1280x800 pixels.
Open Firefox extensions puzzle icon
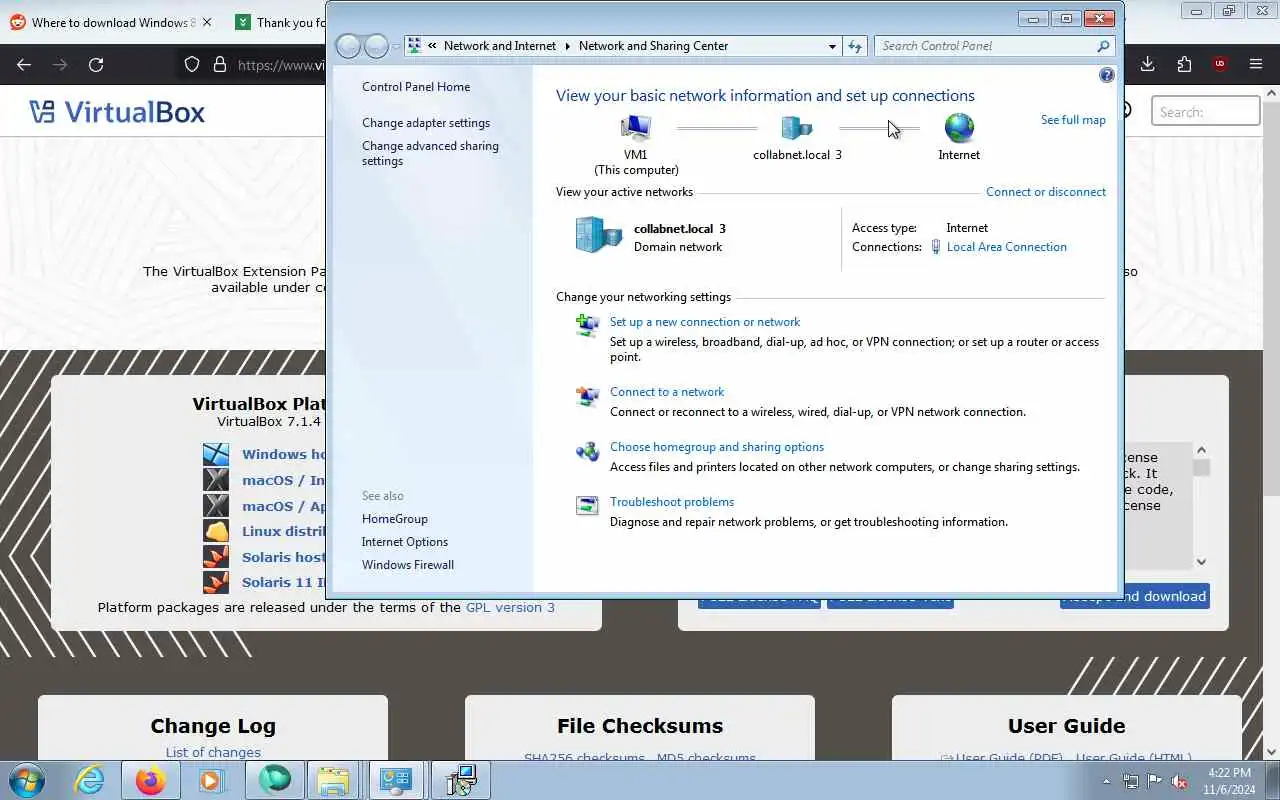[x=1184, y=64]
